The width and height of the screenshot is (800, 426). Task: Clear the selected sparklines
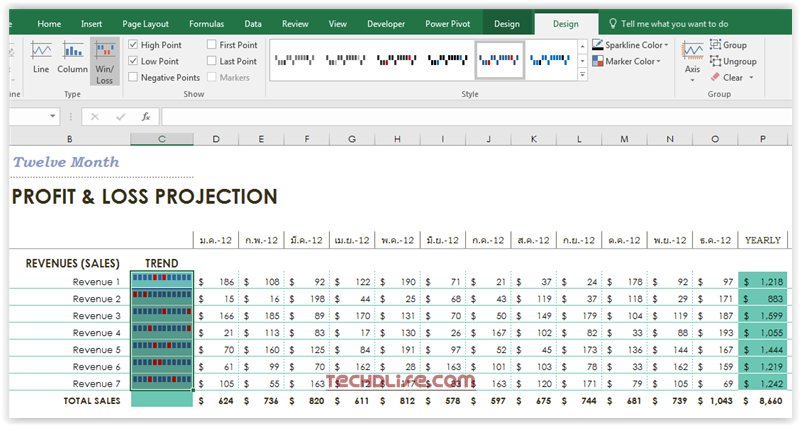click(x=727, y=78)
